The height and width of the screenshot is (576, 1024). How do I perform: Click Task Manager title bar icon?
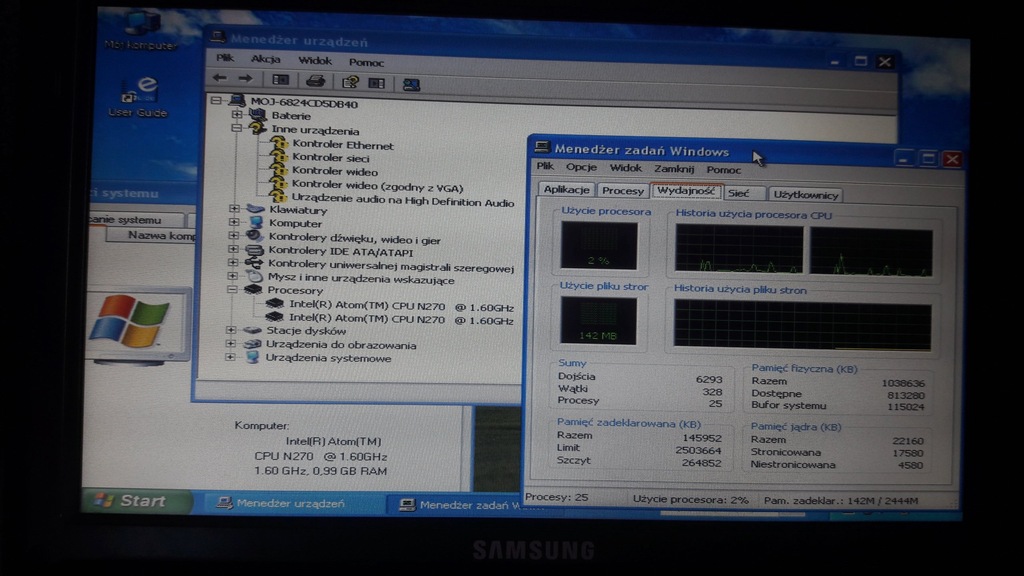[x=542, y=148]
